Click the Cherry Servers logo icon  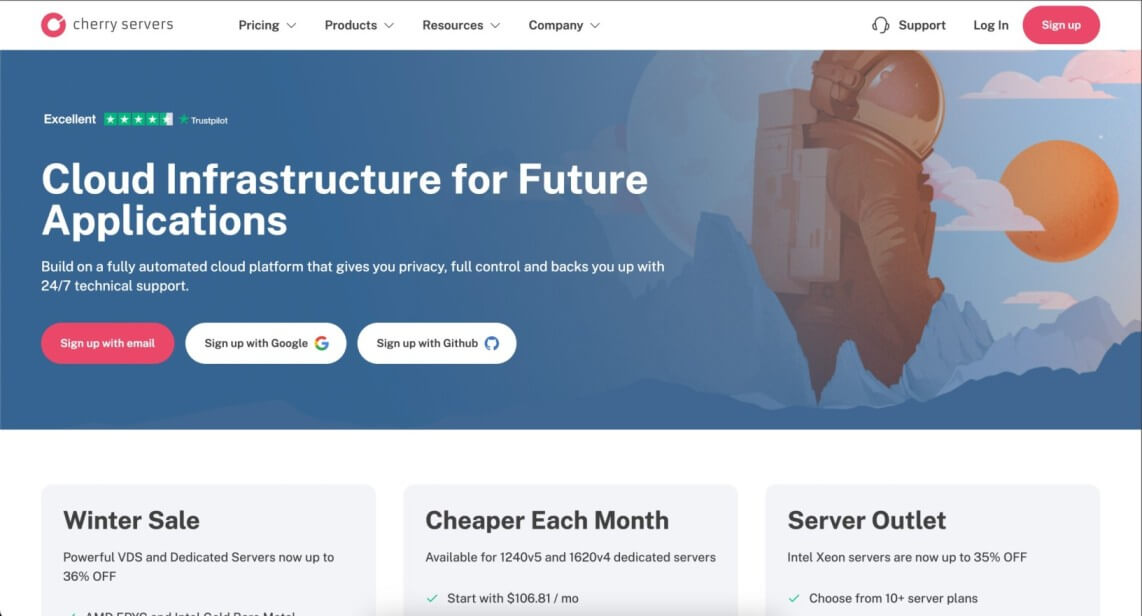[x=53, y=25]
